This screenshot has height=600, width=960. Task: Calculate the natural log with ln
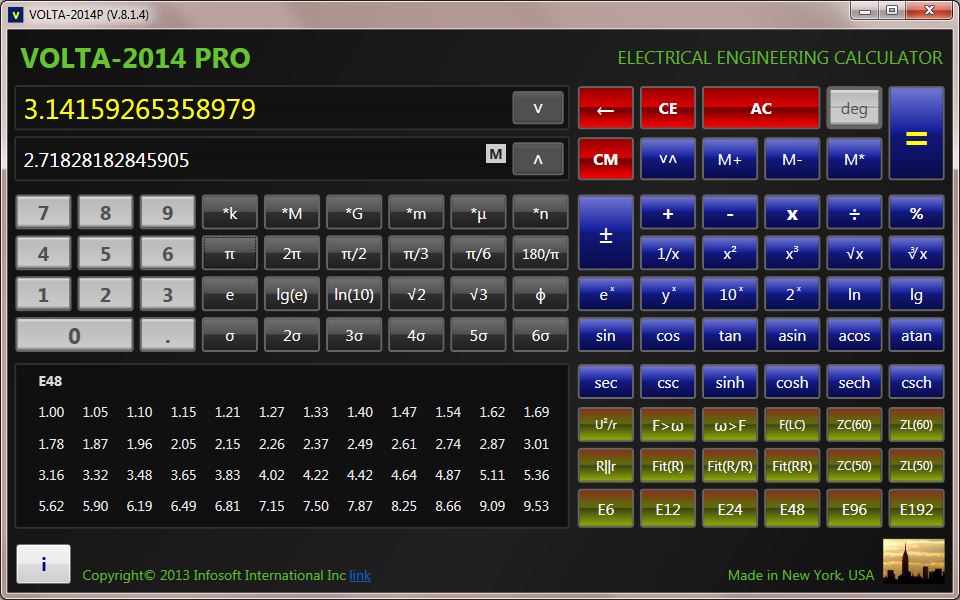point(854,294)
